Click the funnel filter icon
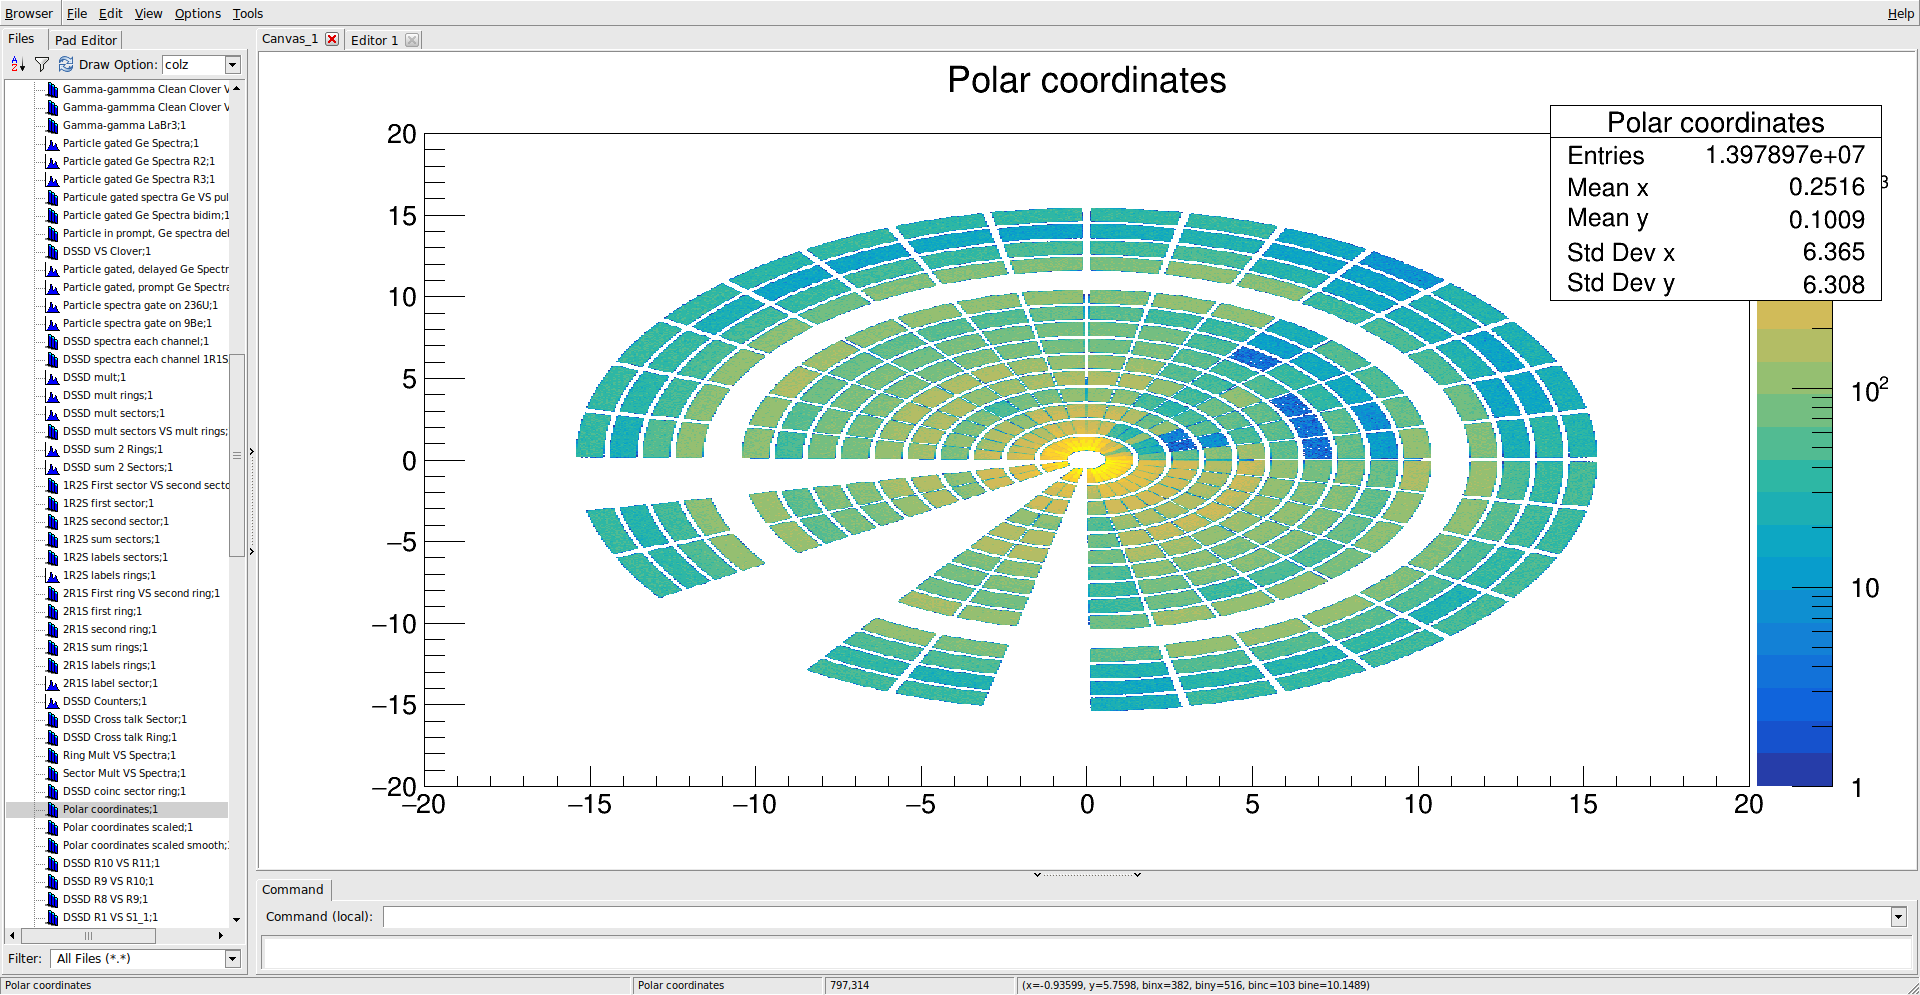1920x995 pixels. tap(42, 65)
